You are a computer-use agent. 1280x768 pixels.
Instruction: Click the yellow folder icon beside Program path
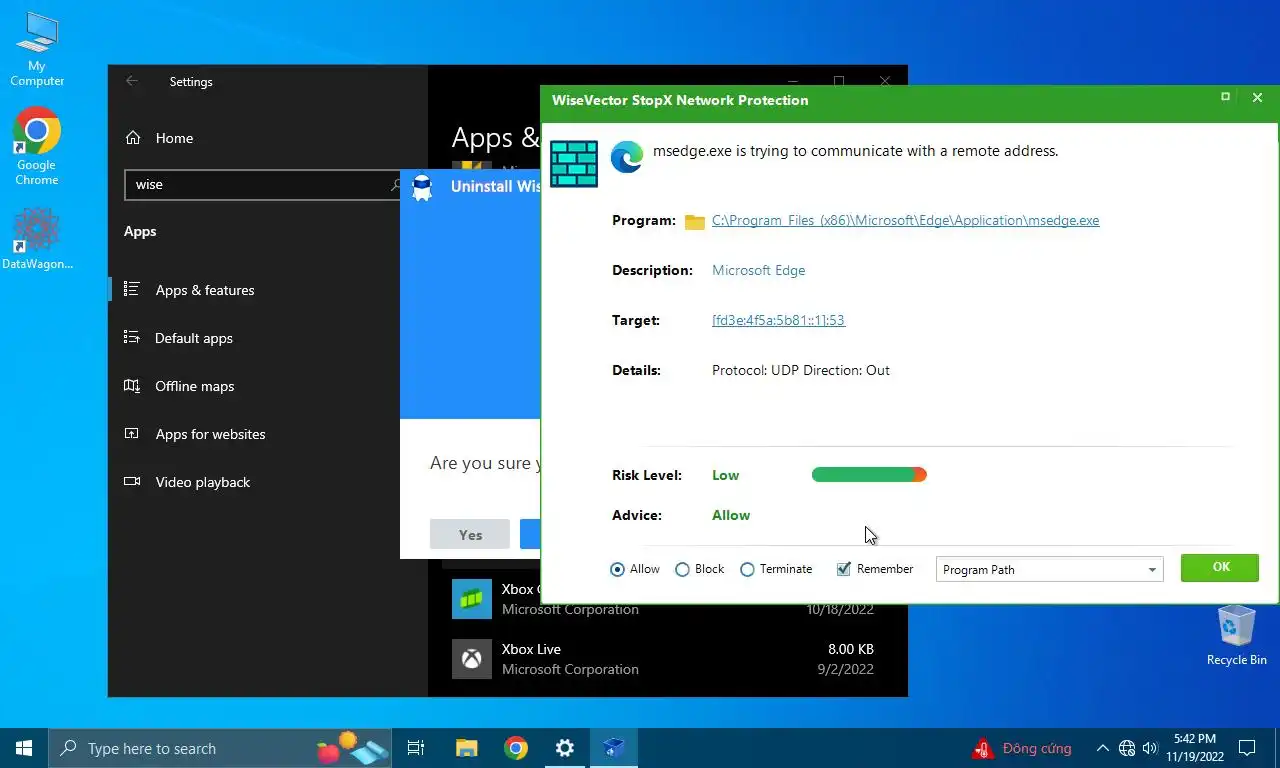[695, 221]
